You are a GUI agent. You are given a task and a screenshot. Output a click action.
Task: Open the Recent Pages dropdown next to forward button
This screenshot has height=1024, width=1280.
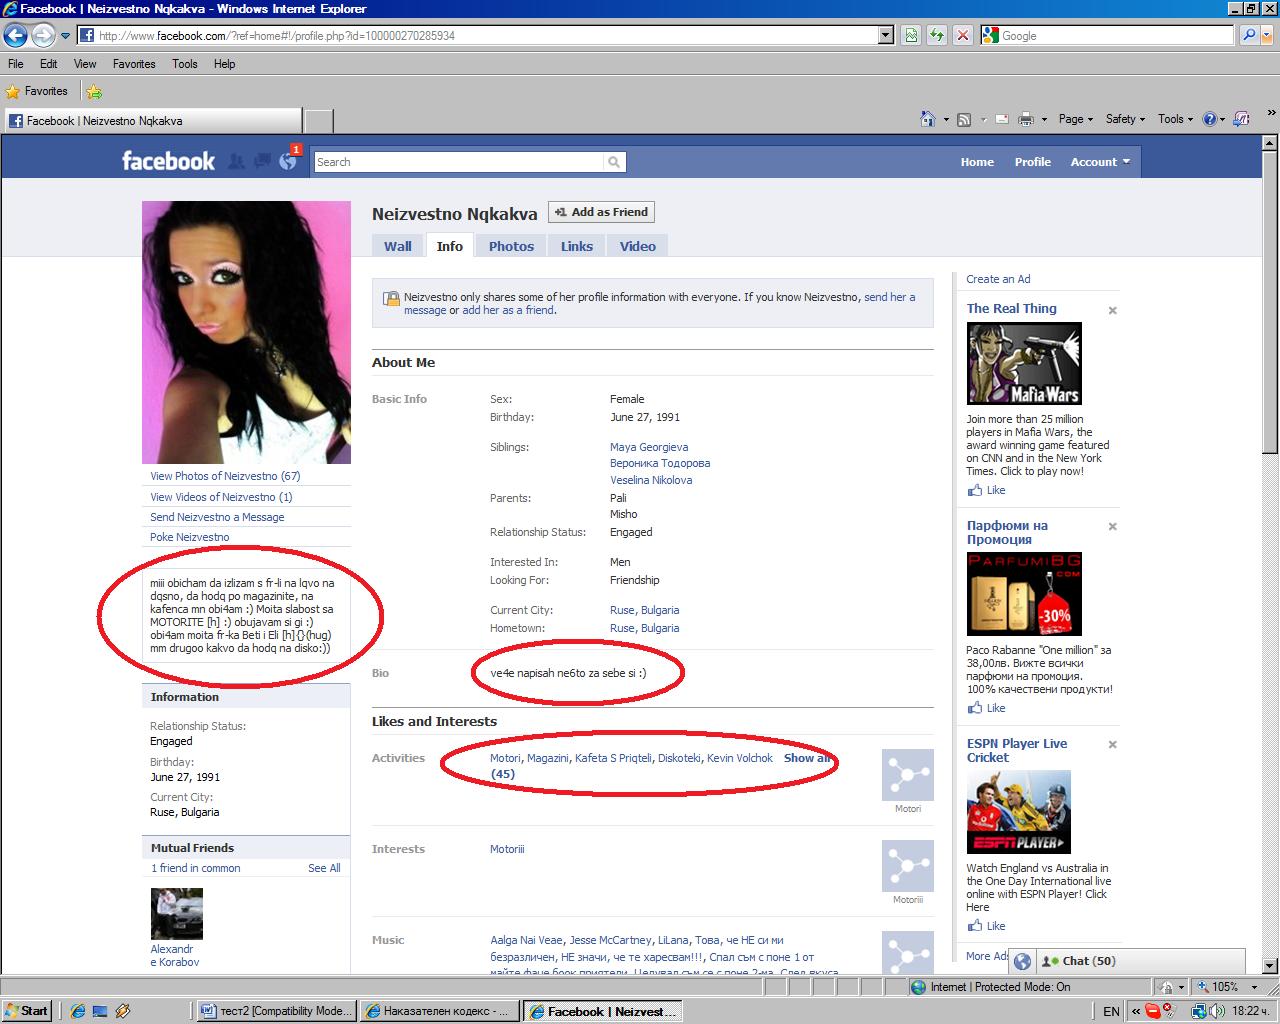coord(66,36)
